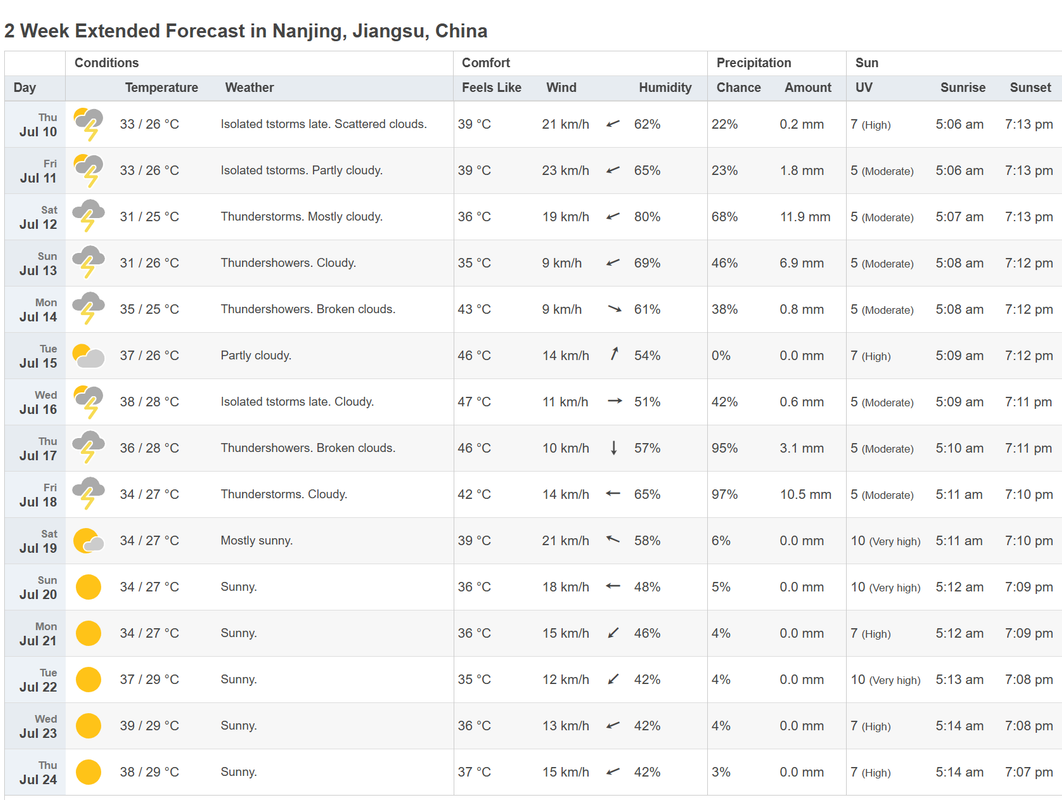1062x800 pixels.
Task: Click the wind direction arrow for Jul 15
Action: pos(614,355)
